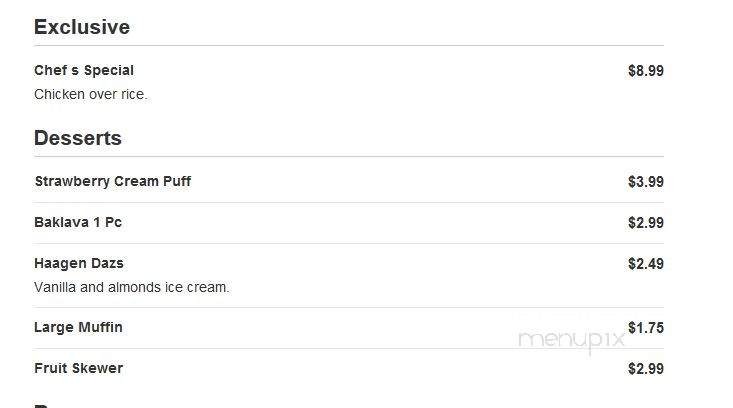The height and width of the screenshot is (408, 733).
Task: Click the $2.99 Baklava price
Action: [646, 222]
